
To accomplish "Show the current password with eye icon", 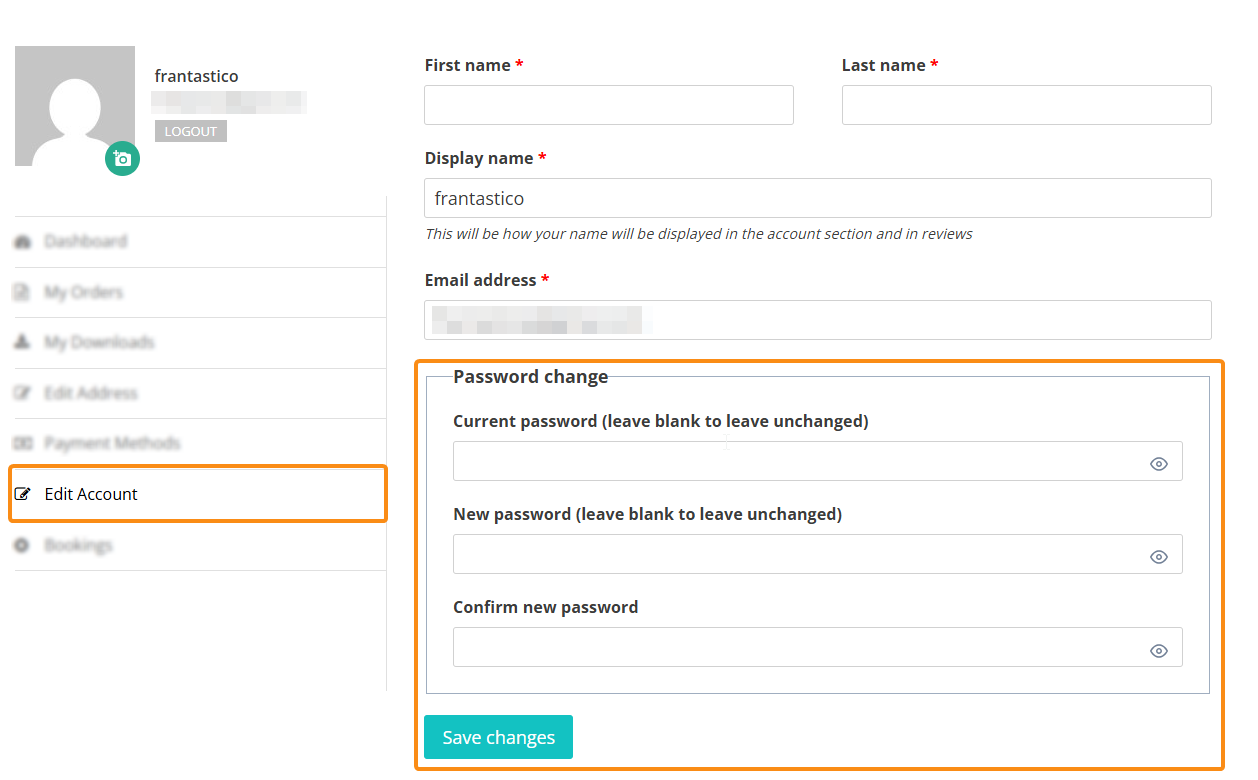I will pos(1159,464).
